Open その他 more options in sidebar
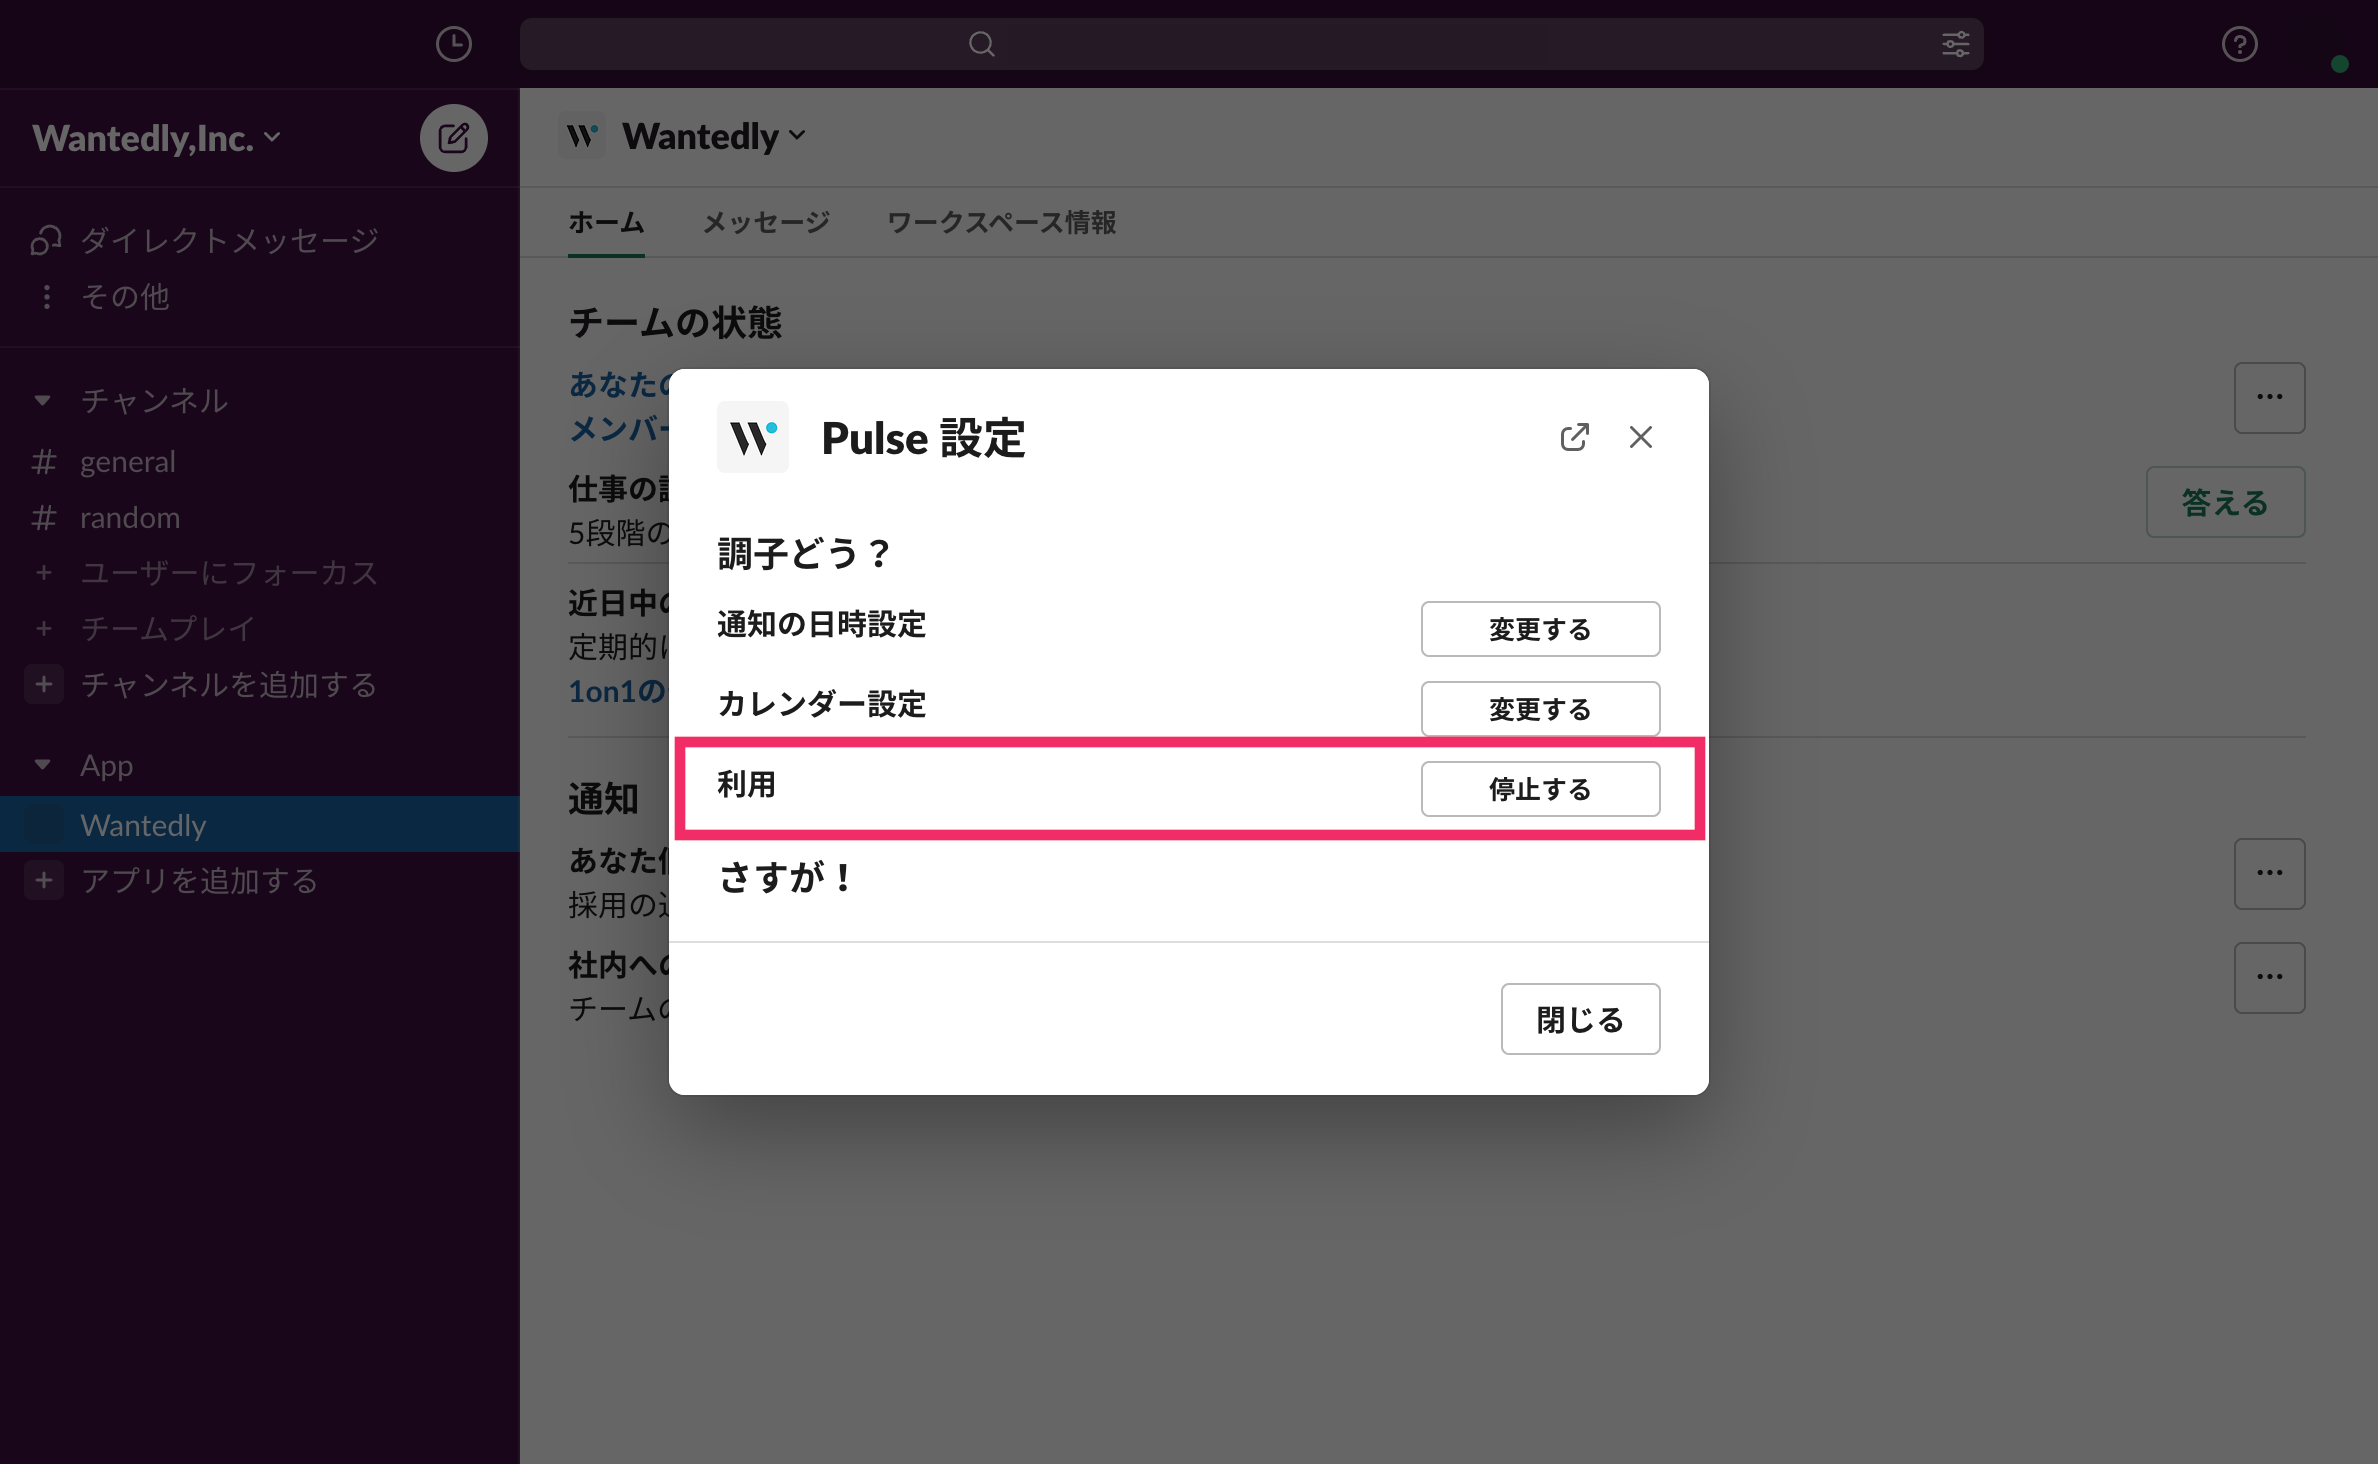 pyautogui.click(x=124, y=297)
